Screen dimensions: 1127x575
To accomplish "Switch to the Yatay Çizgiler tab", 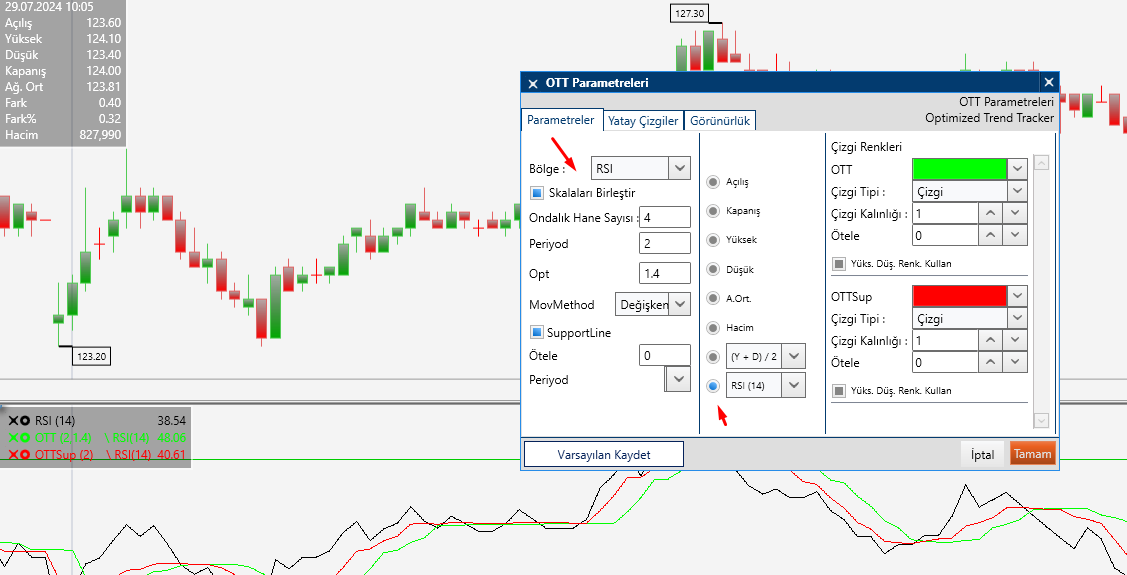I will pos(643,121).
